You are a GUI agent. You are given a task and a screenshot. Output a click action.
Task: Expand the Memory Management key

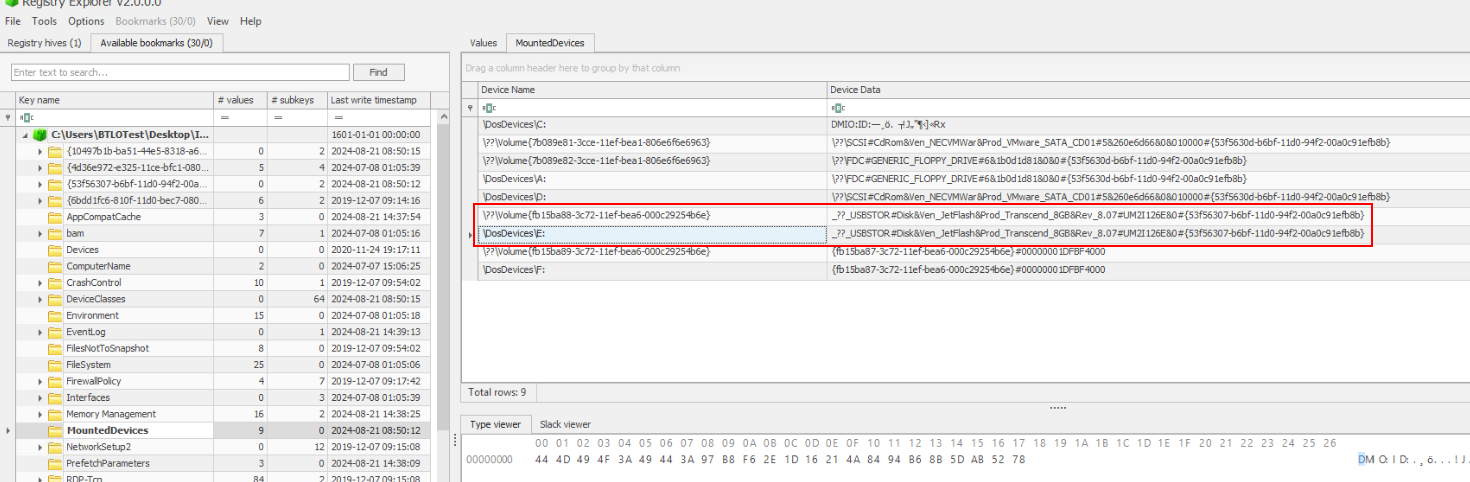point(40,414)
